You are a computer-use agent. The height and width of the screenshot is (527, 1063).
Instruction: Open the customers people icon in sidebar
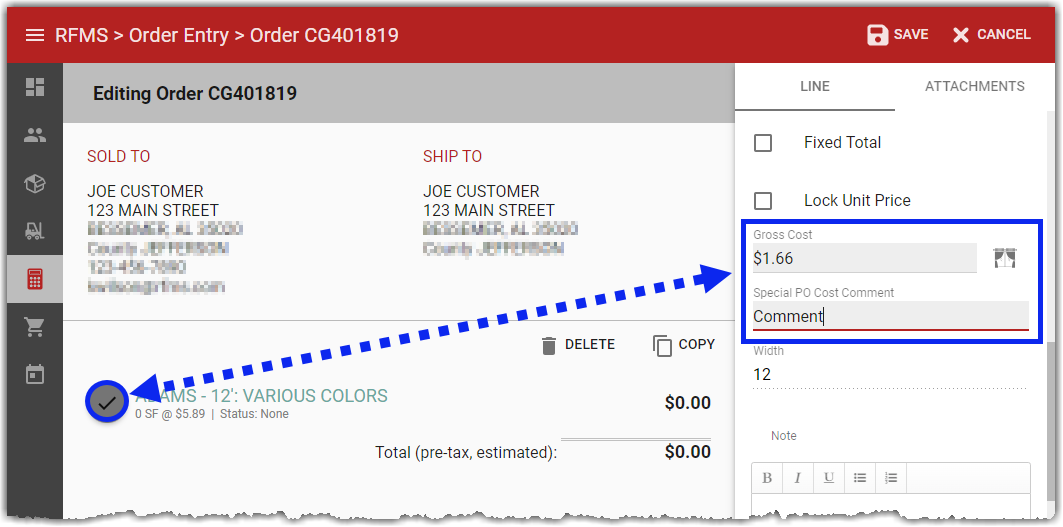pyautogui.click(x=35, y=135)
